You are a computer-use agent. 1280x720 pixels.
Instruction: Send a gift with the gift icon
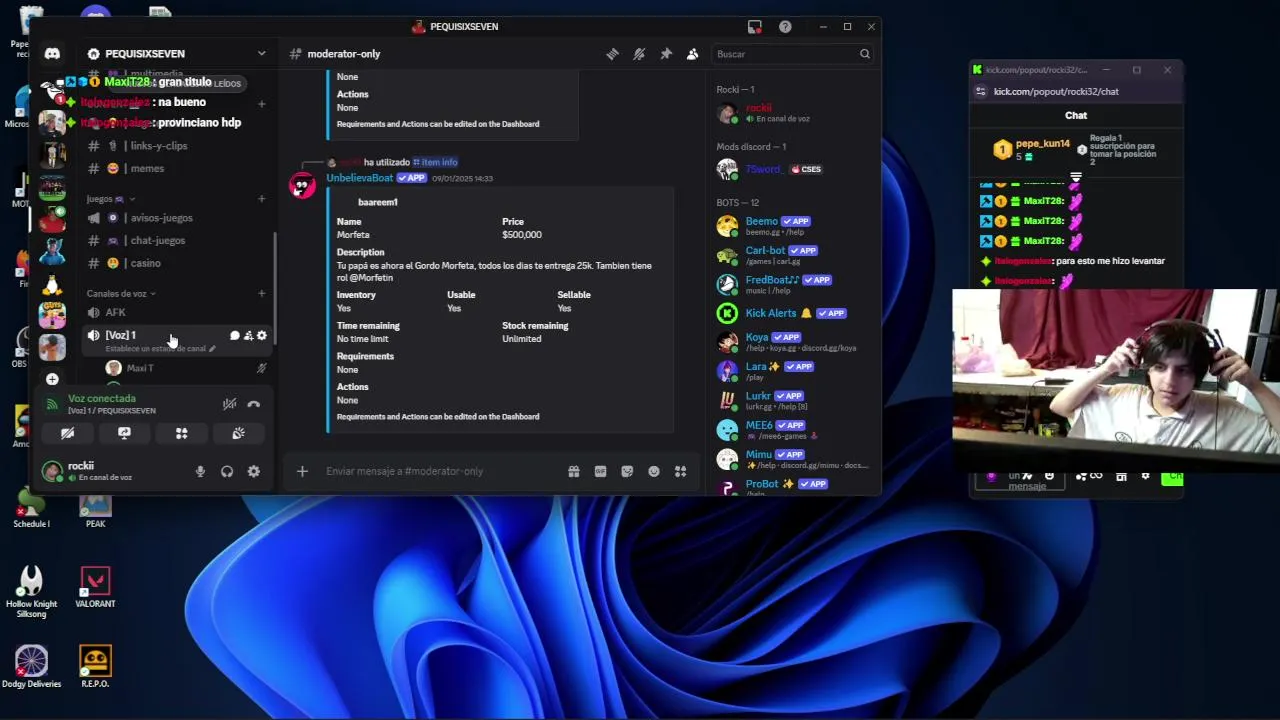[x=574, y=472]
